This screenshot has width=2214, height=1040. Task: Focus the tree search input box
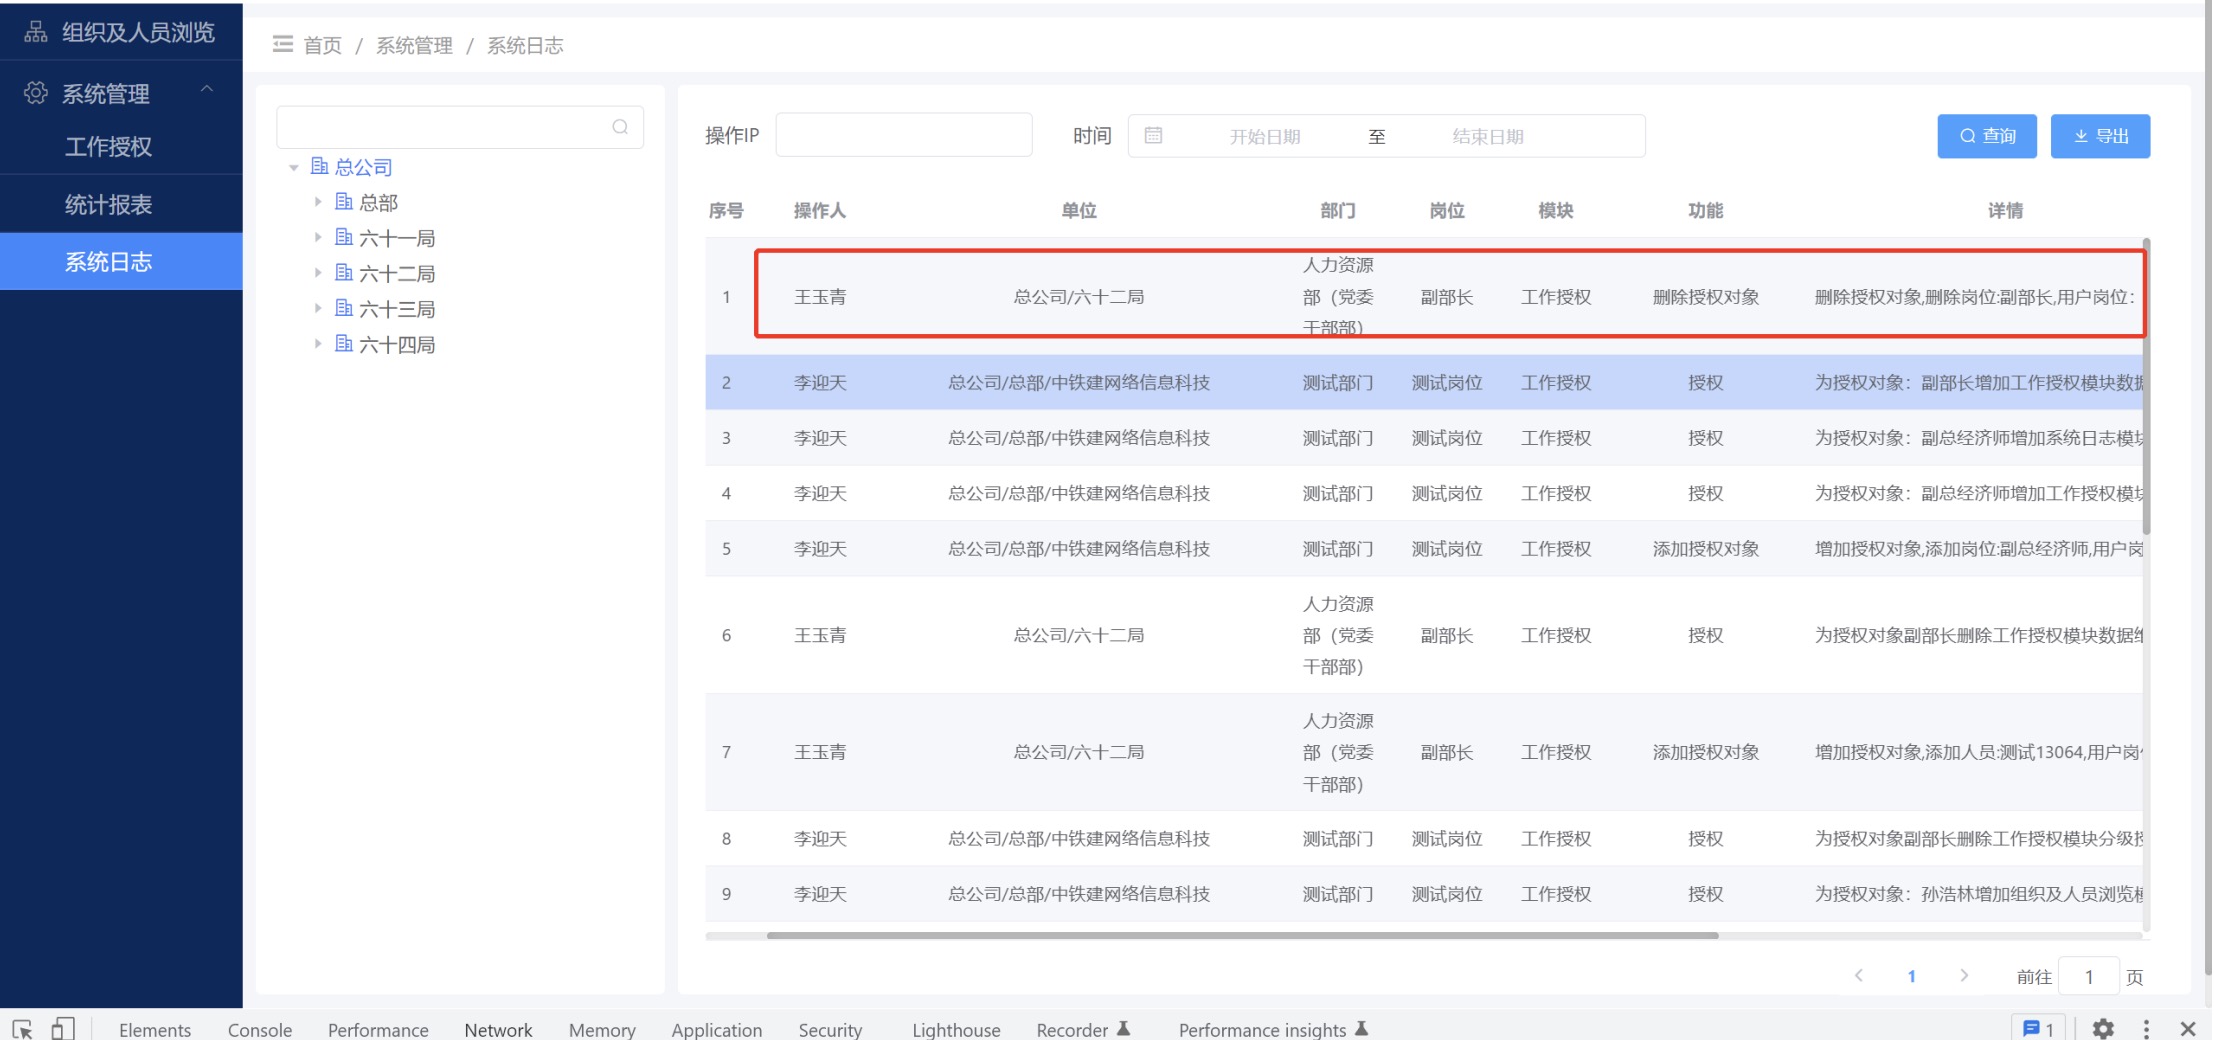[x=460, y=127]
